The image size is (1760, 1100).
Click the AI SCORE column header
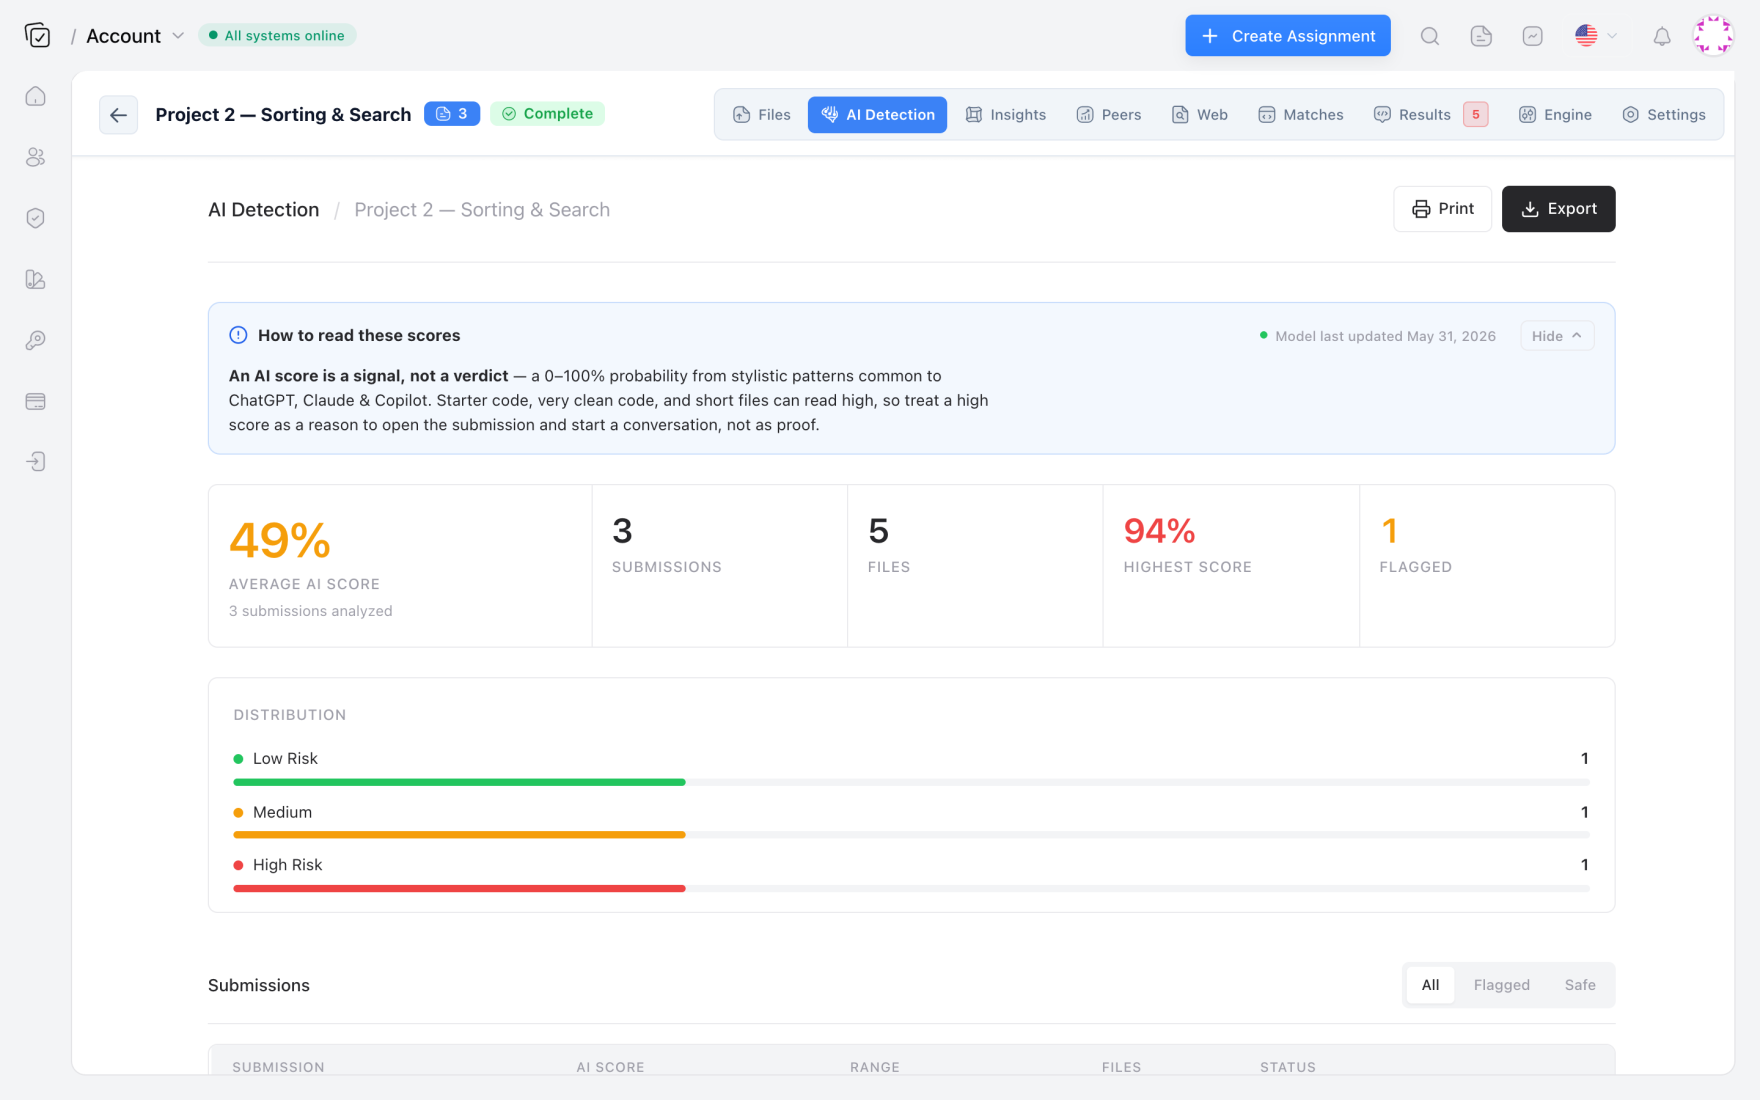(x=610, y=1067)
